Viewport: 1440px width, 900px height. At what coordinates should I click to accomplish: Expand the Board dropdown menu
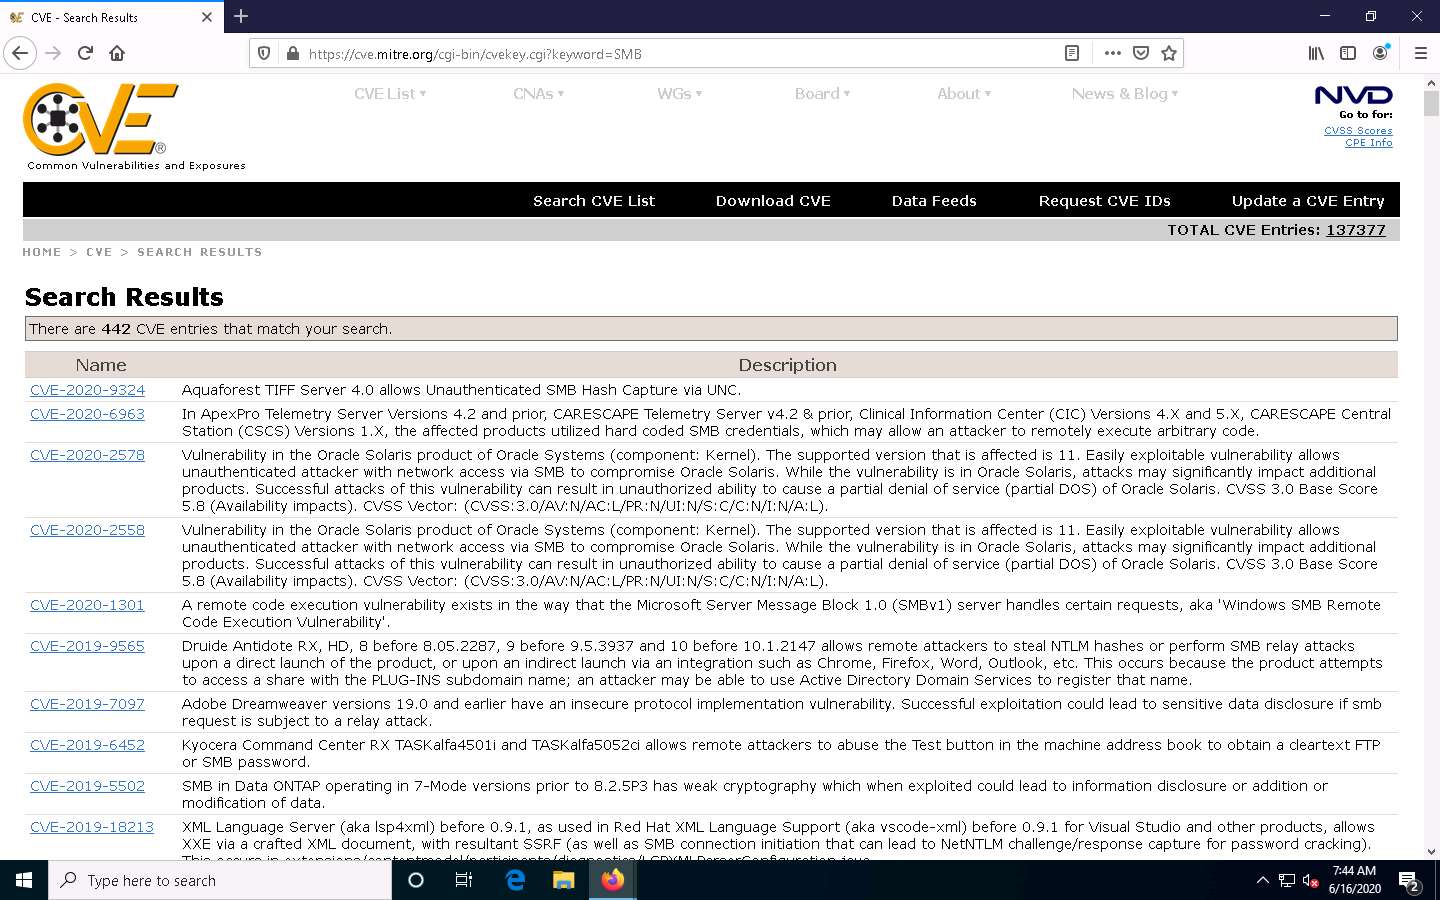(x=822, y=93)
